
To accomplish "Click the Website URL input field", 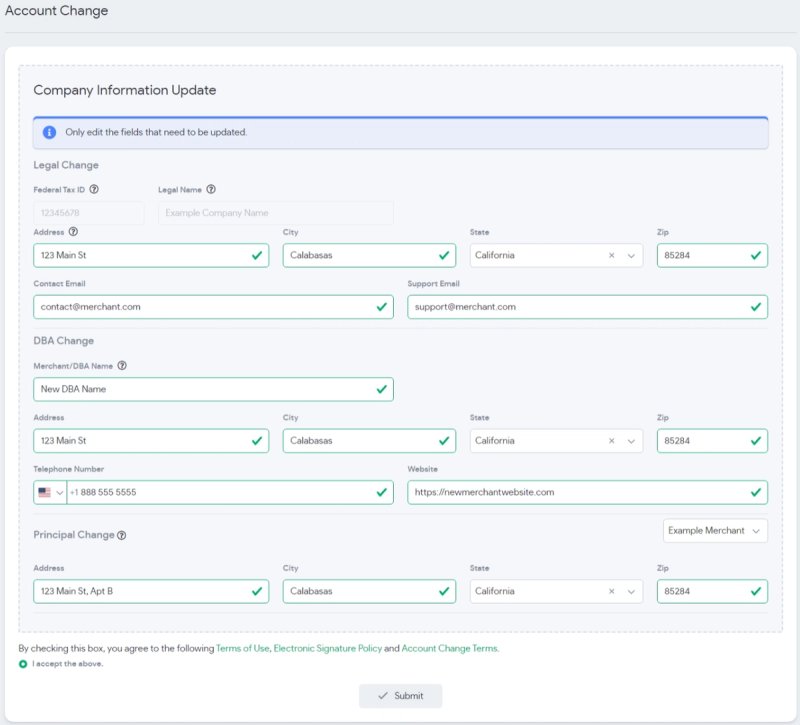I will 587,492.
